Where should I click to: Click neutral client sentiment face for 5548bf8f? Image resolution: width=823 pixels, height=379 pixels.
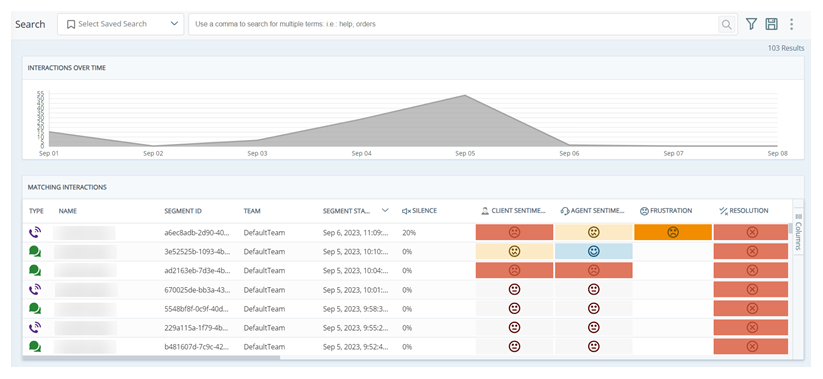pyautogui.click(x=514, y=308)
